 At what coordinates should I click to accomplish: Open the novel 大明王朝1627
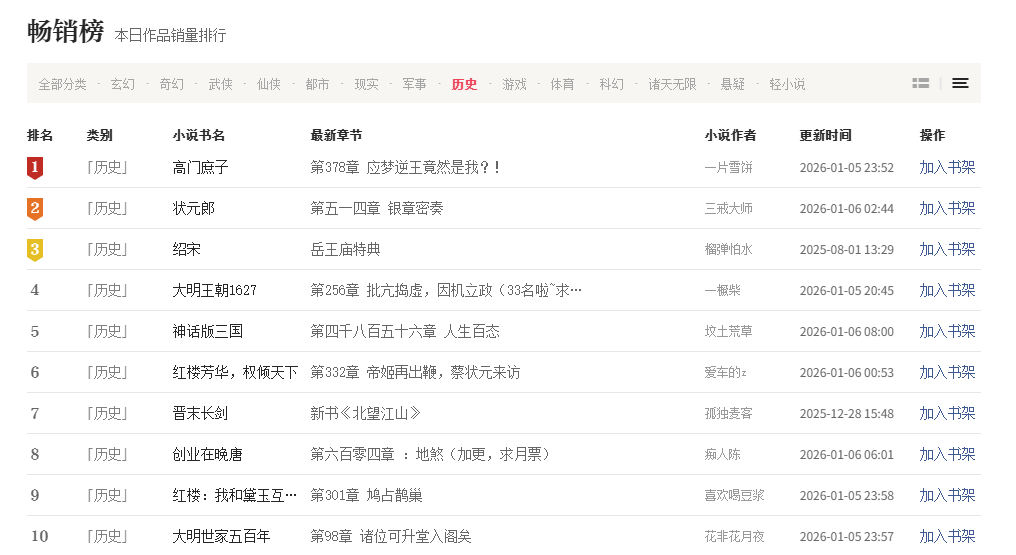[214, 290]
